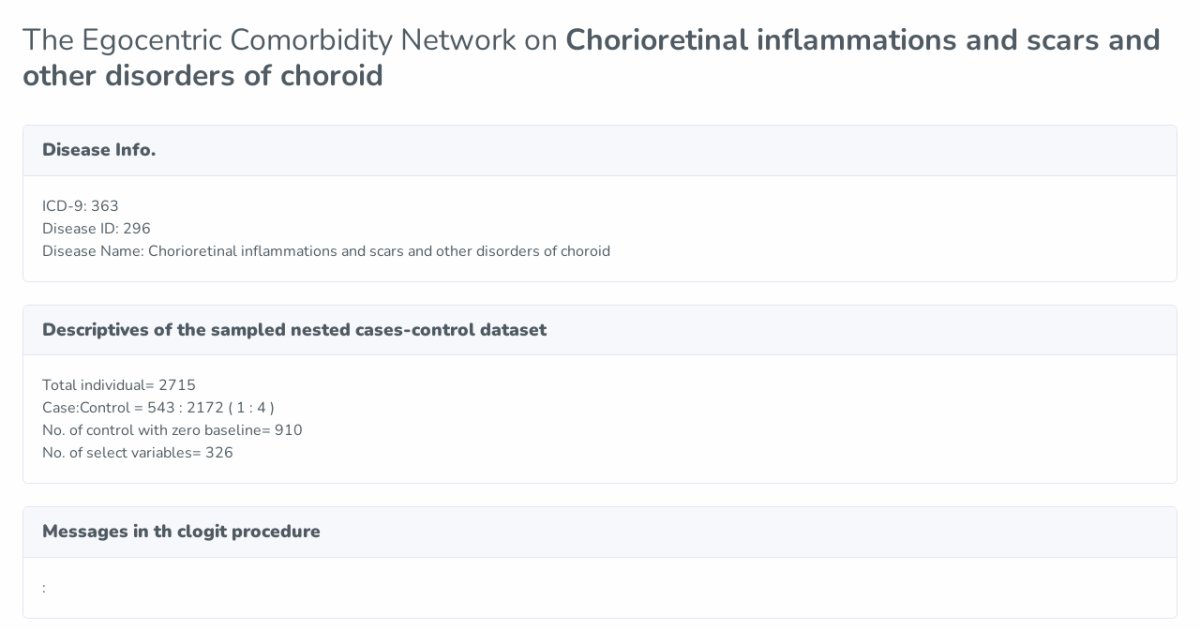Viewport: 1200px width, 630px height.
Task: Click "other disorders of choroid" in the heading
Action: (203, 76)
